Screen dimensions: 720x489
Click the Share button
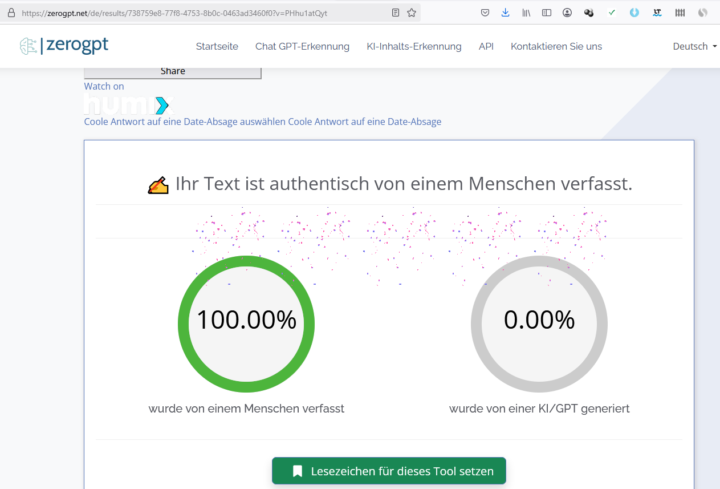pos(173,72)
